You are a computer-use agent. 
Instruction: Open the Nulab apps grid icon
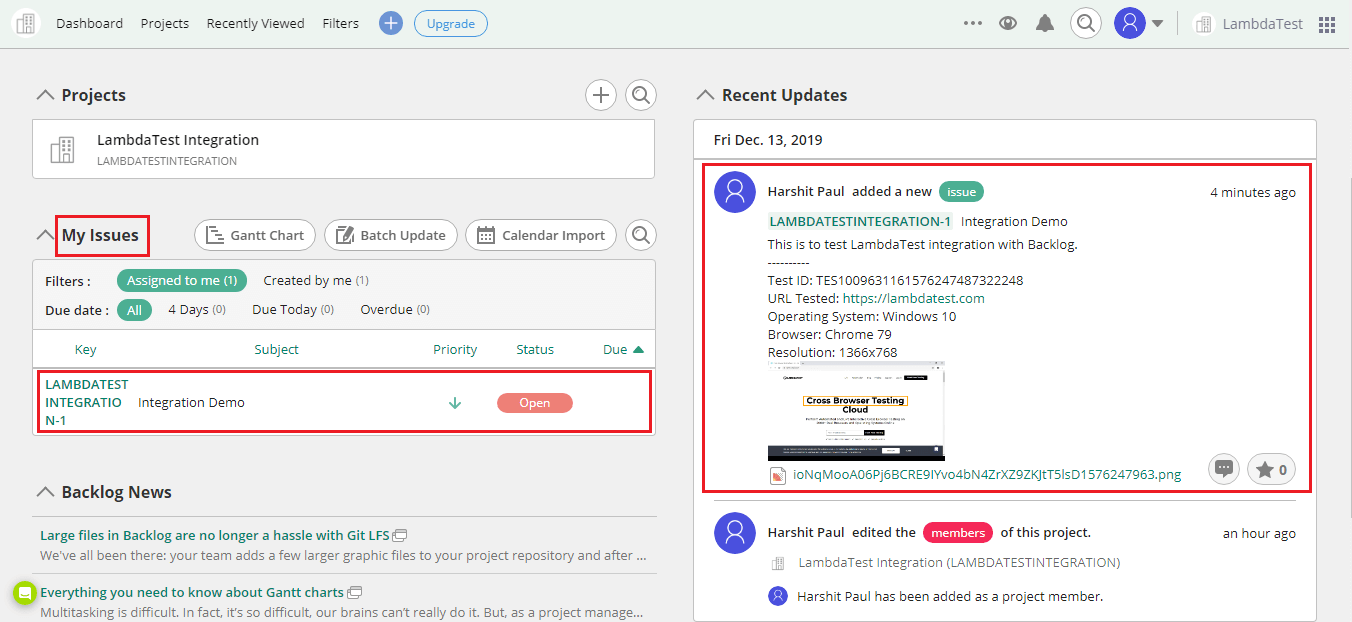[1327, 23]
